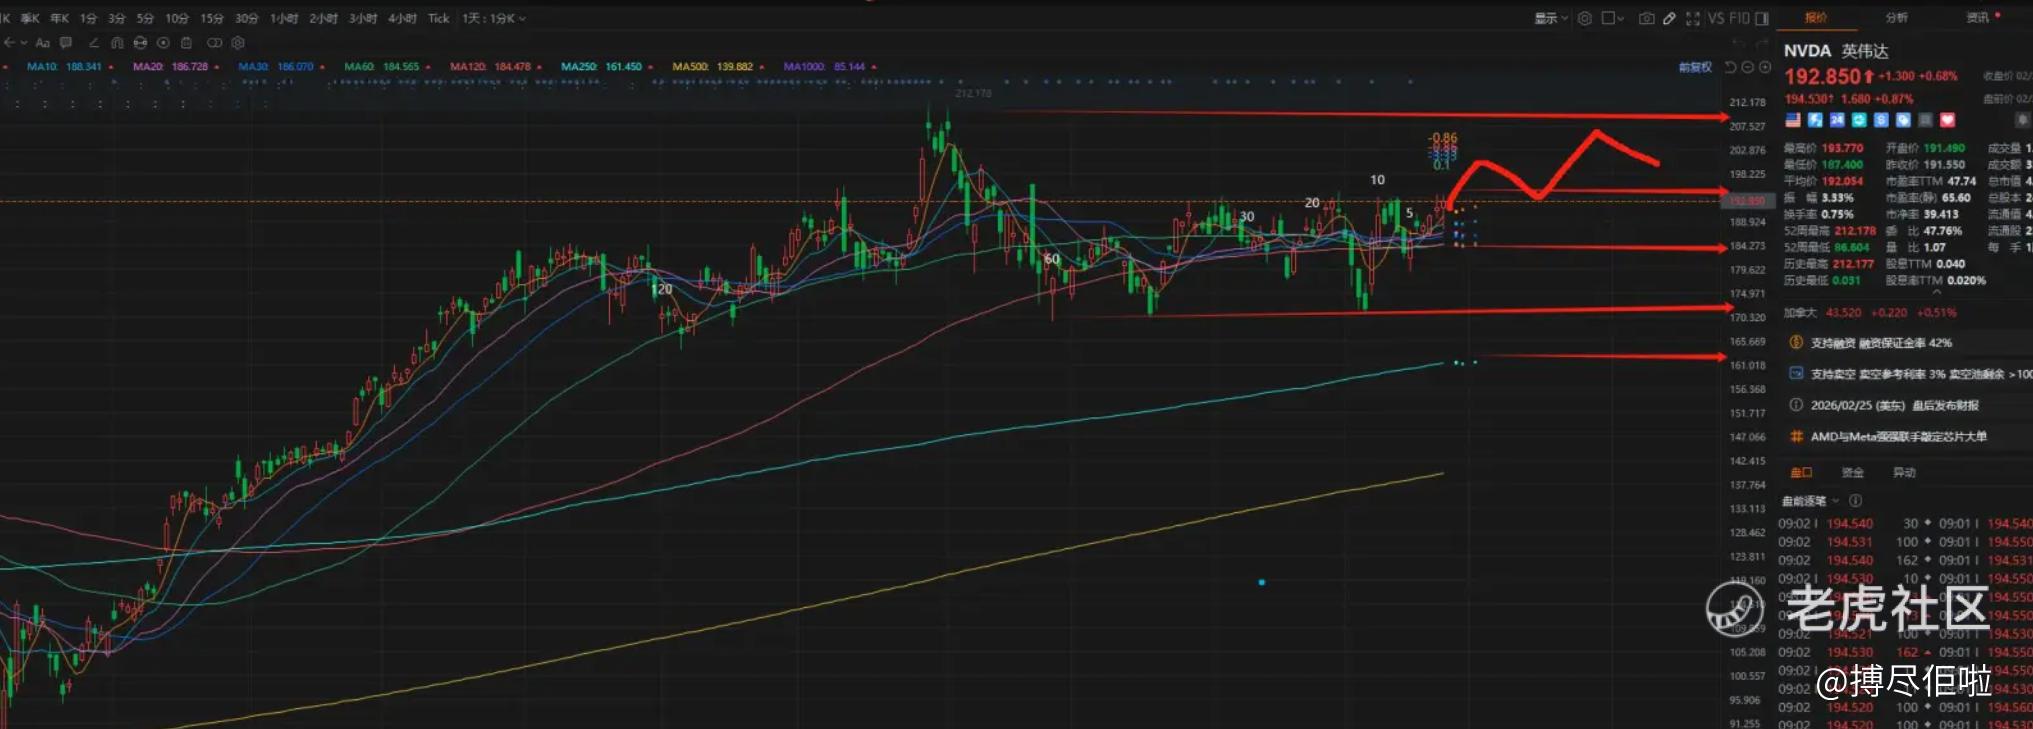This screenshot has height=729, width=2033.
Task: Switch chart to Tick view
Action: tap(438, 18)
